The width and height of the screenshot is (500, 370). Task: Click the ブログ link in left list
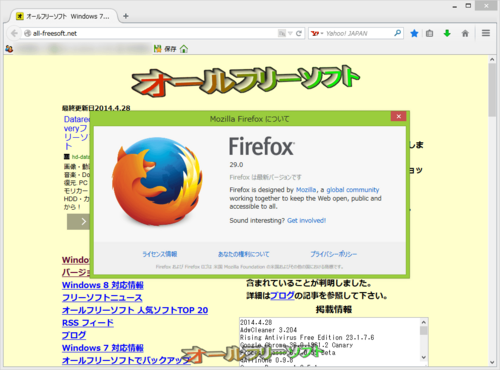coord(74,335)
